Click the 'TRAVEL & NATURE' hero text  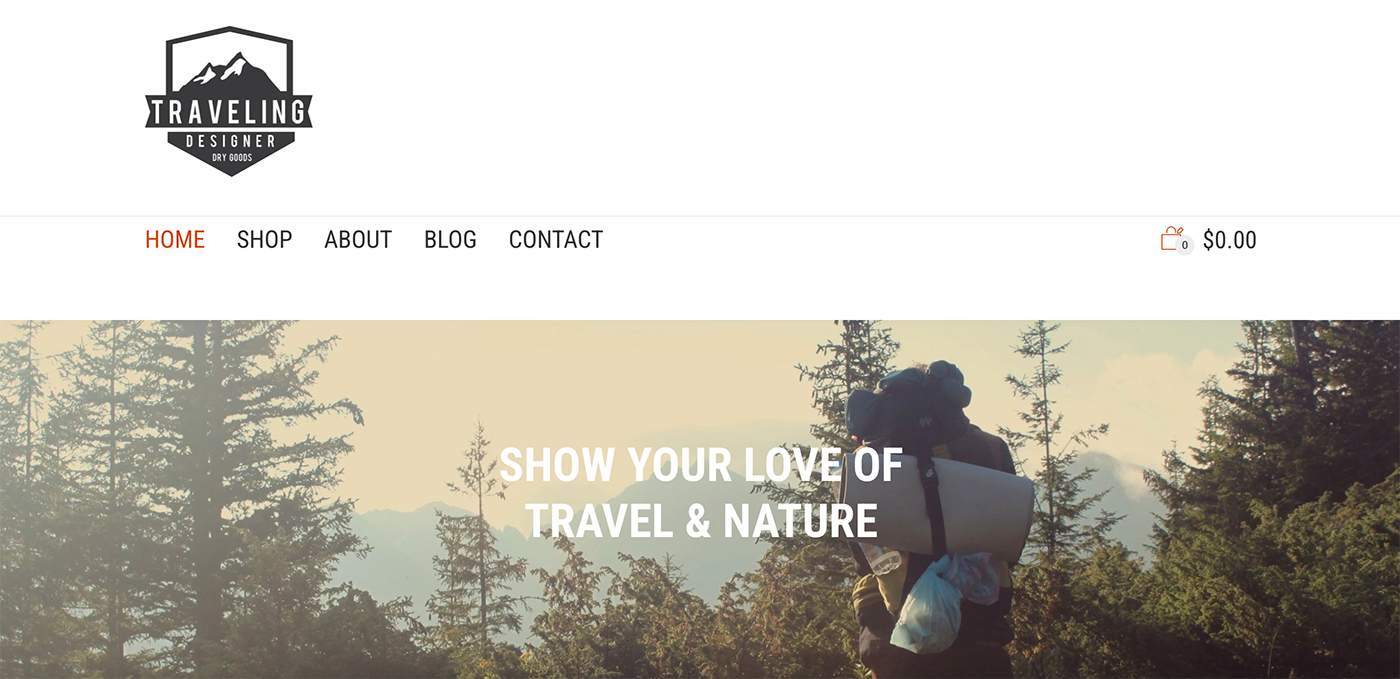point(701,521)
